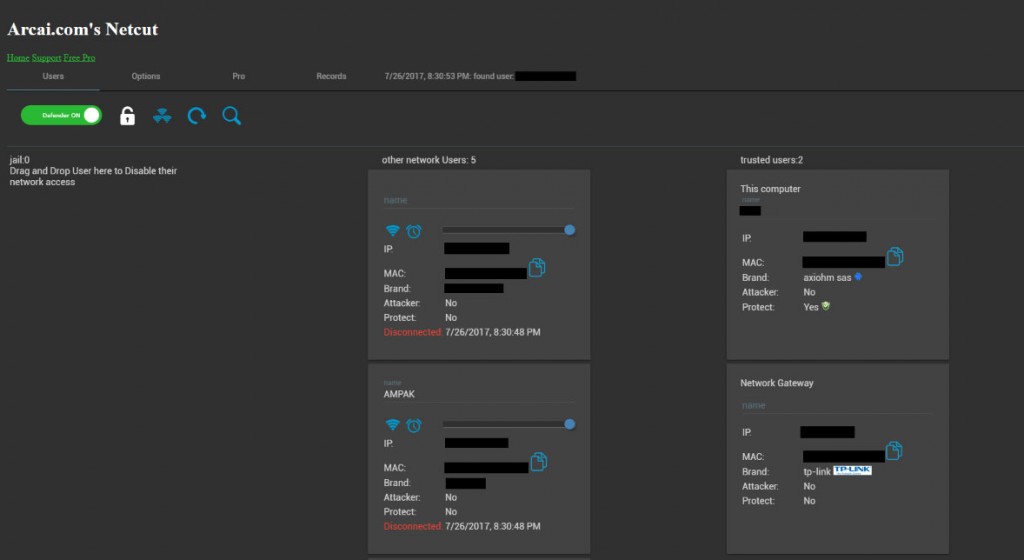Click the blue network topology icon
This screenshot has width=1024, height=560.
tap(162, 116)
